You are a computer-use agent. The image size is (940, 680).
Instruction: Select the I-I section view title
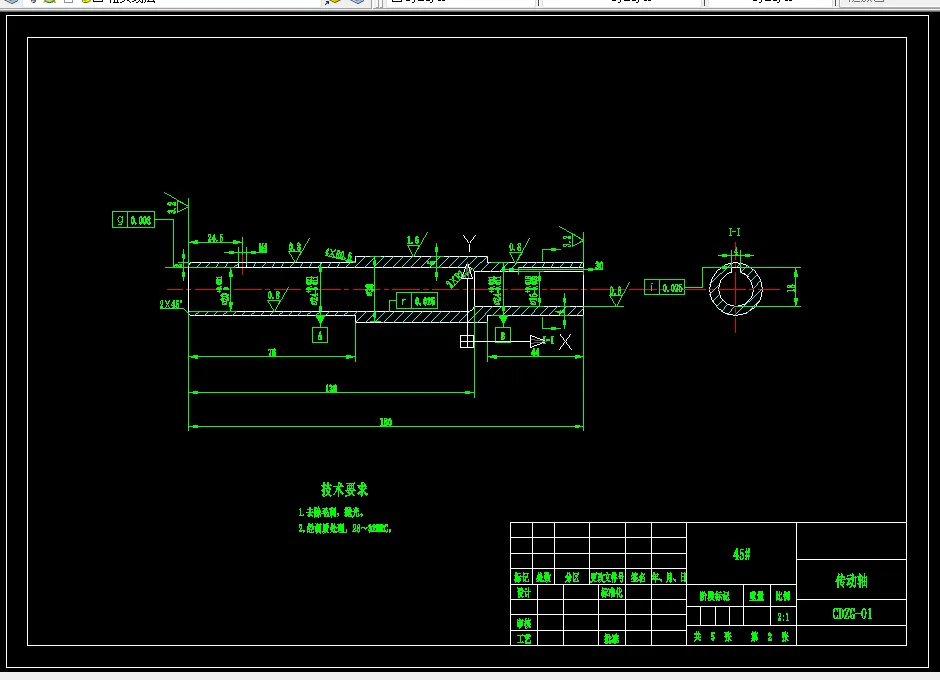pyautogui.click(x=734, y=232)
